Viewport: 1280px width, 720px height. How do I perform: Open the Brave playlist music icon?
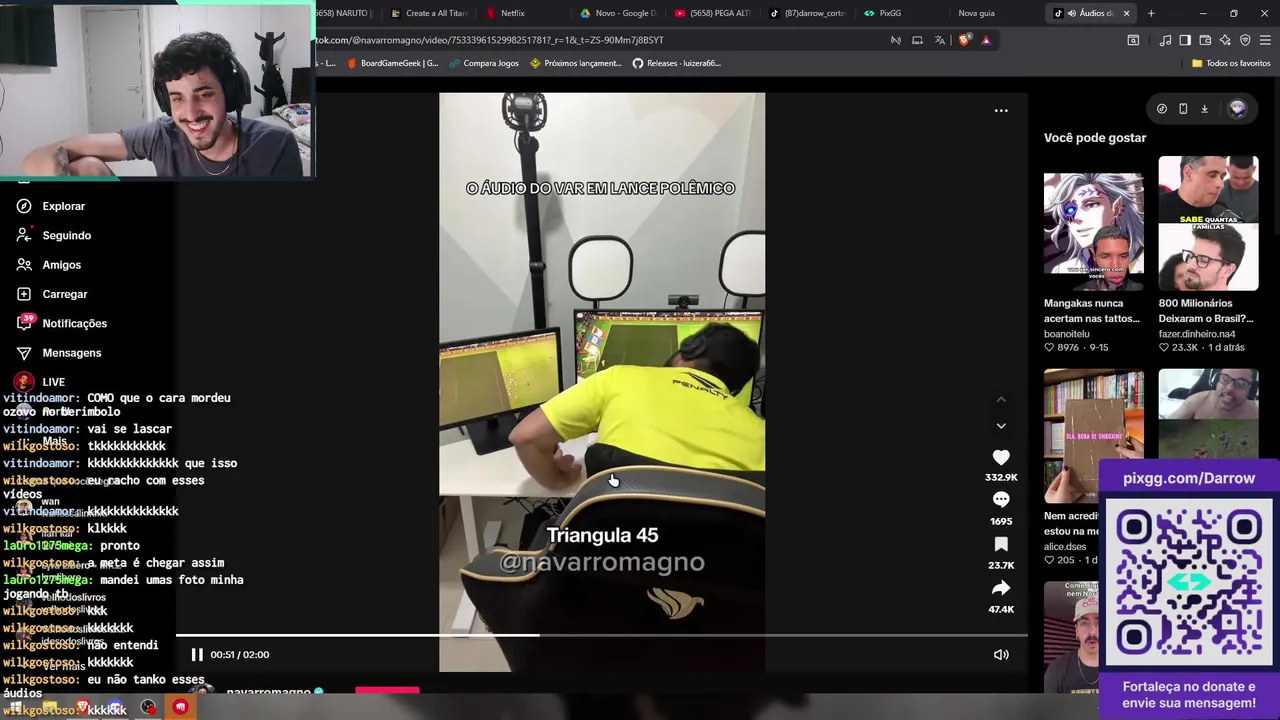point(1165,40)
